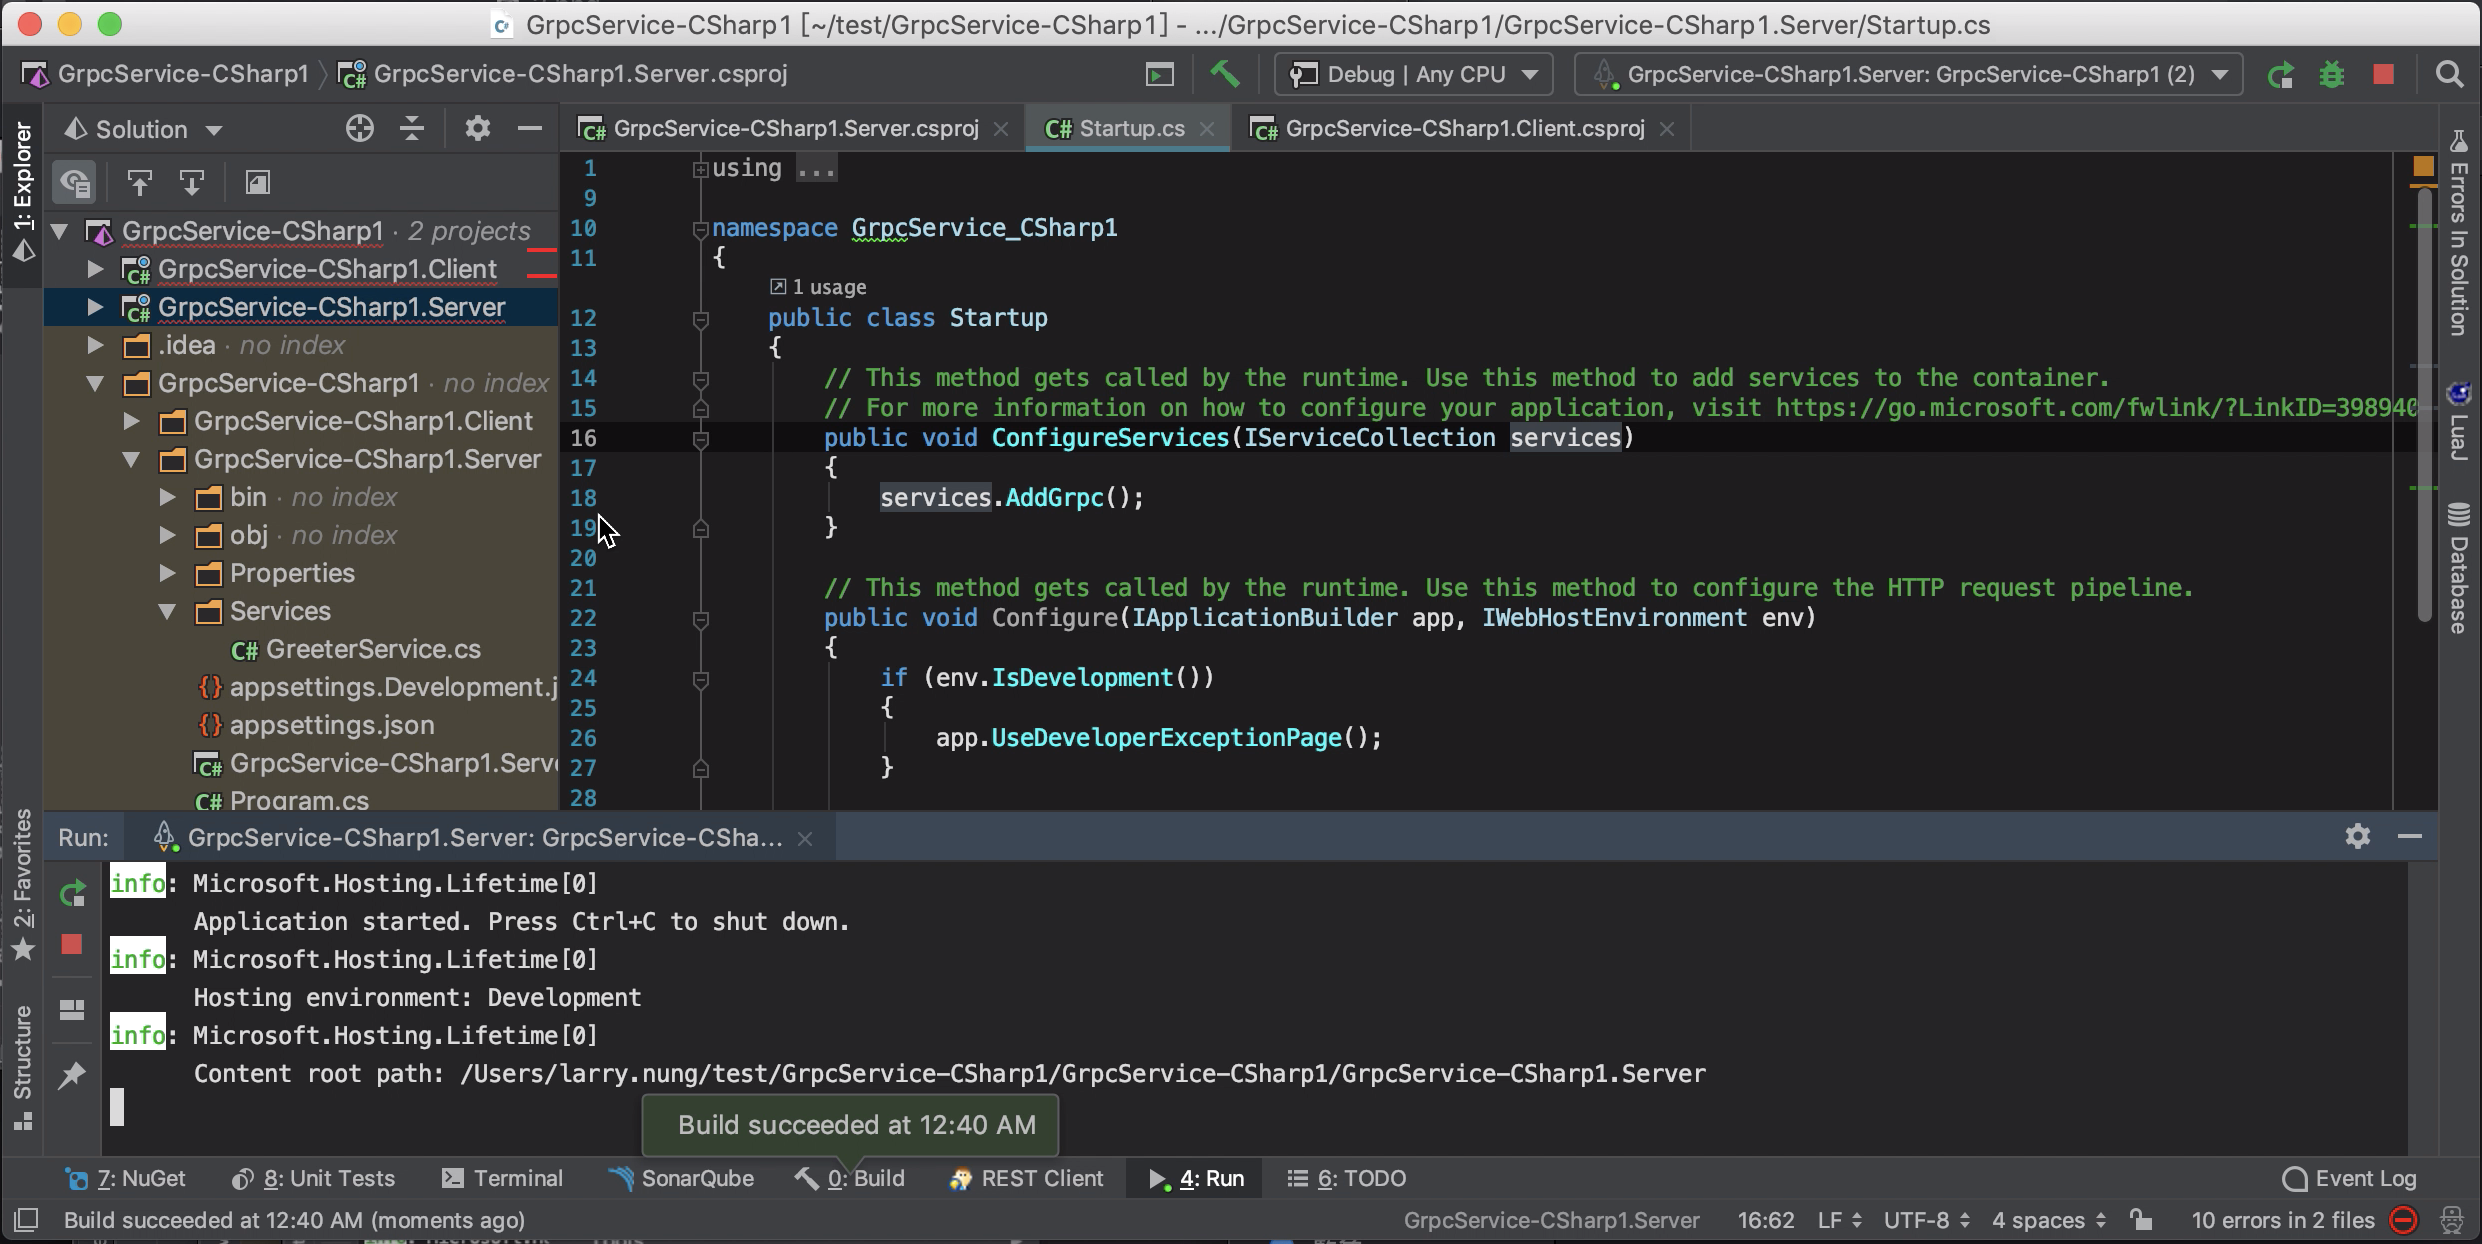Screen dimensions: 2482x1244
Task: Open the Terminal tool window
Action: click(503, 1178)
